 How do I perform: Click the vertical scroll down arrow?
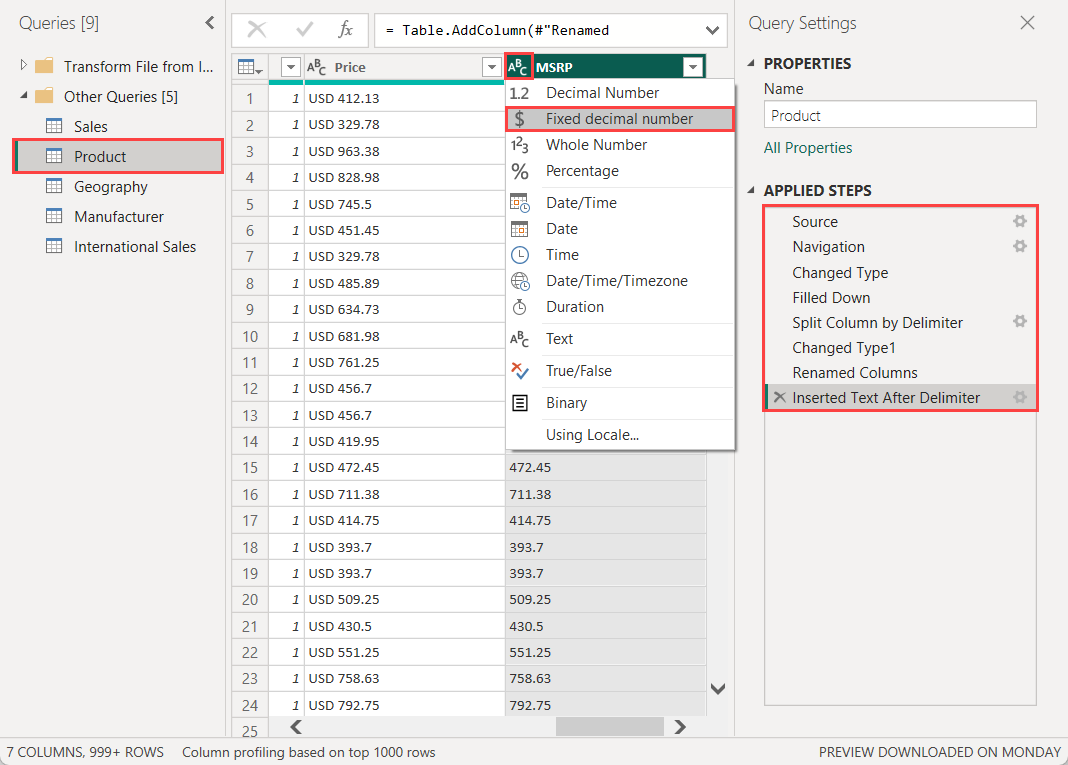point(718,689)
